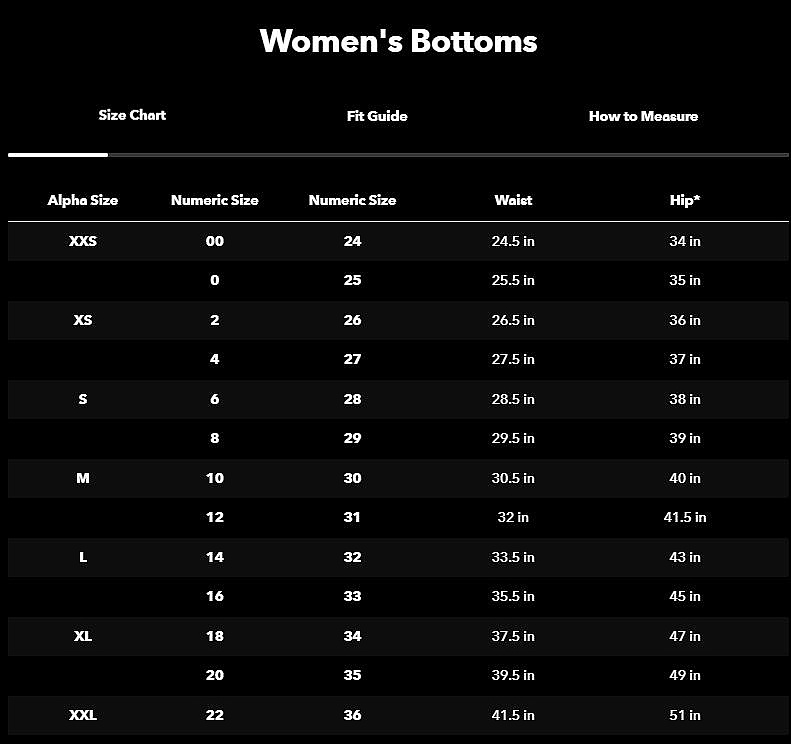This screenshot has height=744, width=791.
Task: Click the Women's Bottoms heading
Action: pos(398,41)
